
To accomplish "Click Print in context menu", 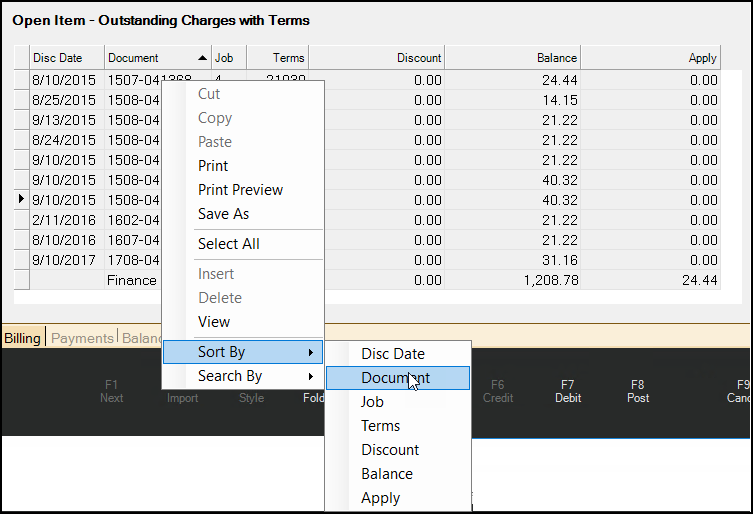I will (x=213, y=165).
